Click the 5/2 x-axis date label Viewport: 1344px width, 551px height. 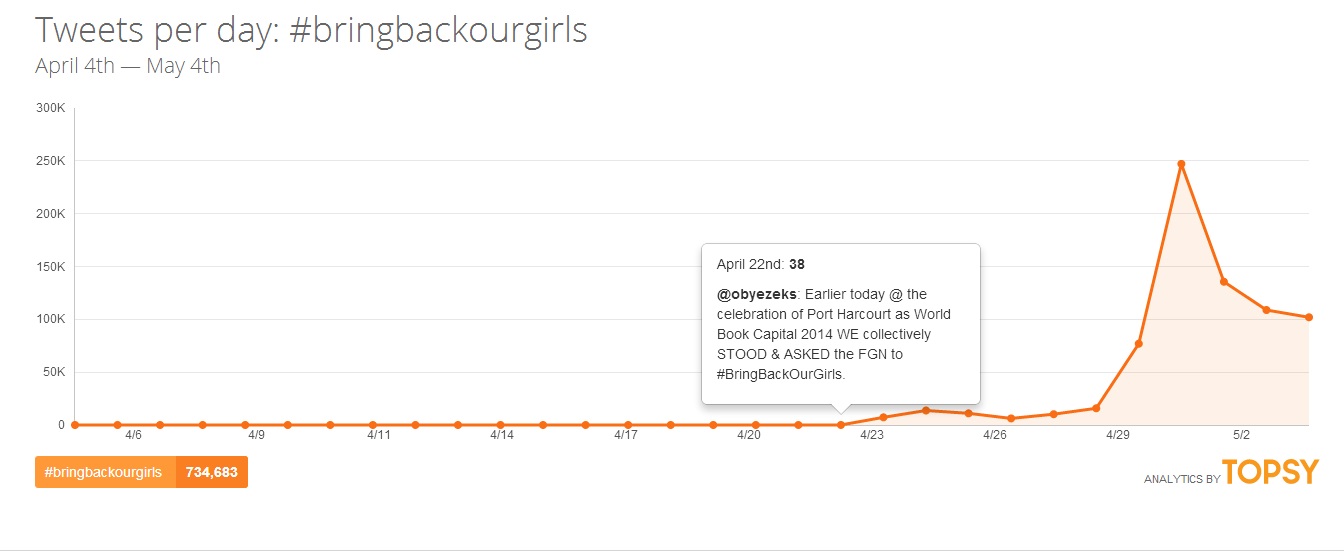1241,435
